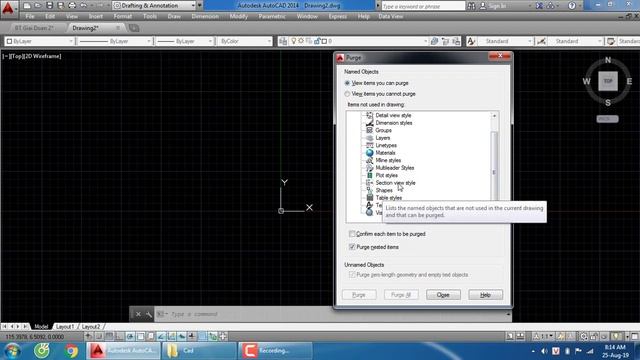640x360 pixels.
Task: Click the Layer States Manager icon
Action: (456, 41)
